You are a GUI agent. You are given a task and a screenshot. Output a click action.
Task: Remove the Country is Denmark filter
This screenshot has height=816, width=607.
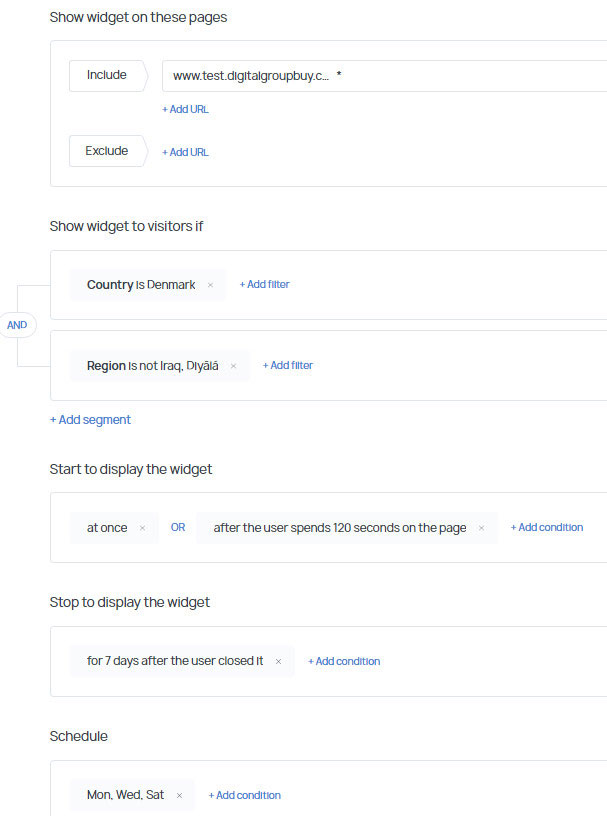pyautogui.click(x=210, y=285)
